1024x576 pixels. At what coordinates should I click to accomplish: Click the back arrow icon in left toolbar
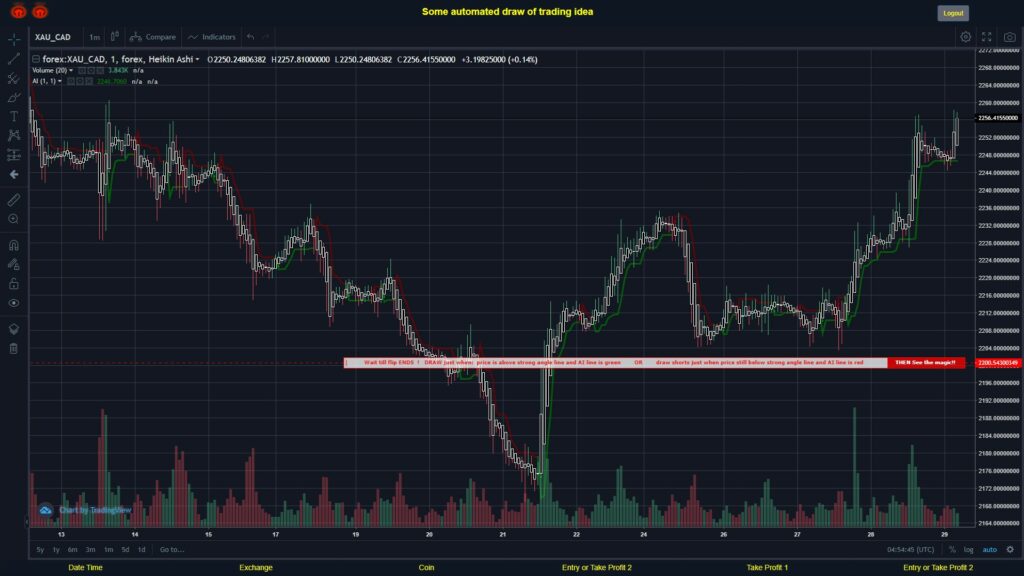(14, 174)
